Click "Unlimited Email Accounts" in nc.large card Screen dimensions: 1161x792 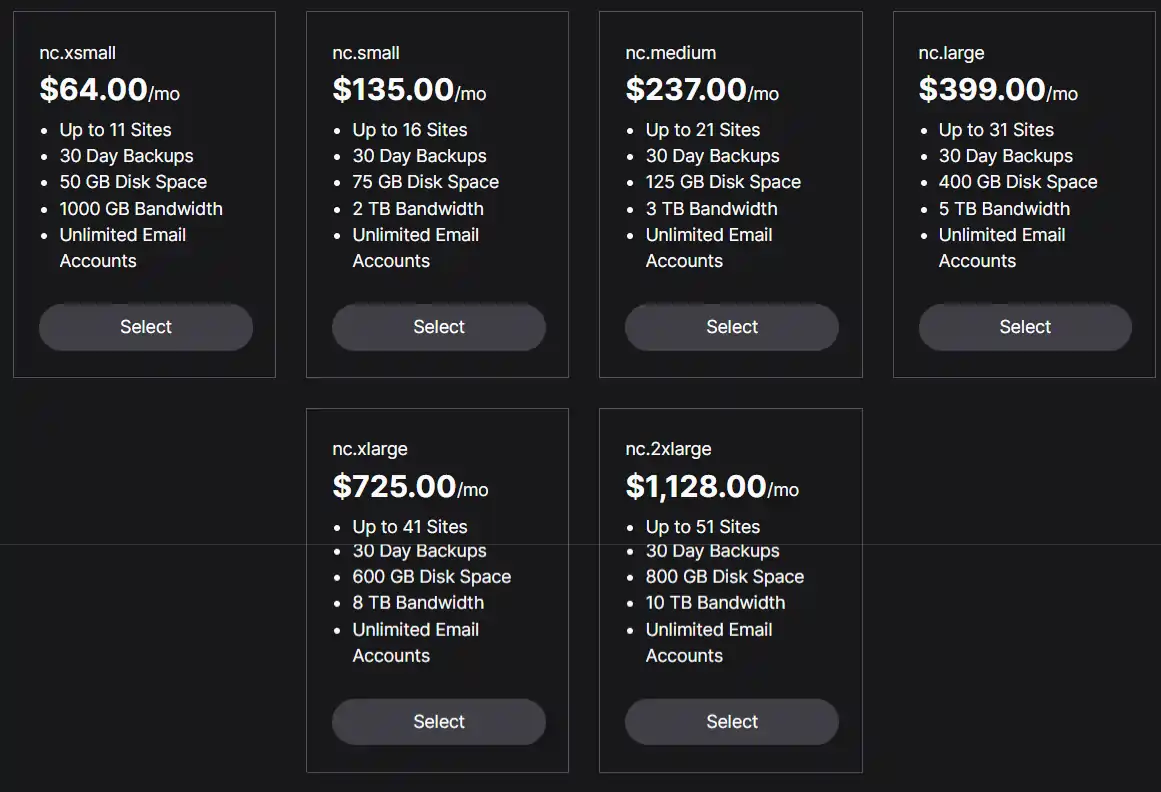(x=1001, y=247)
